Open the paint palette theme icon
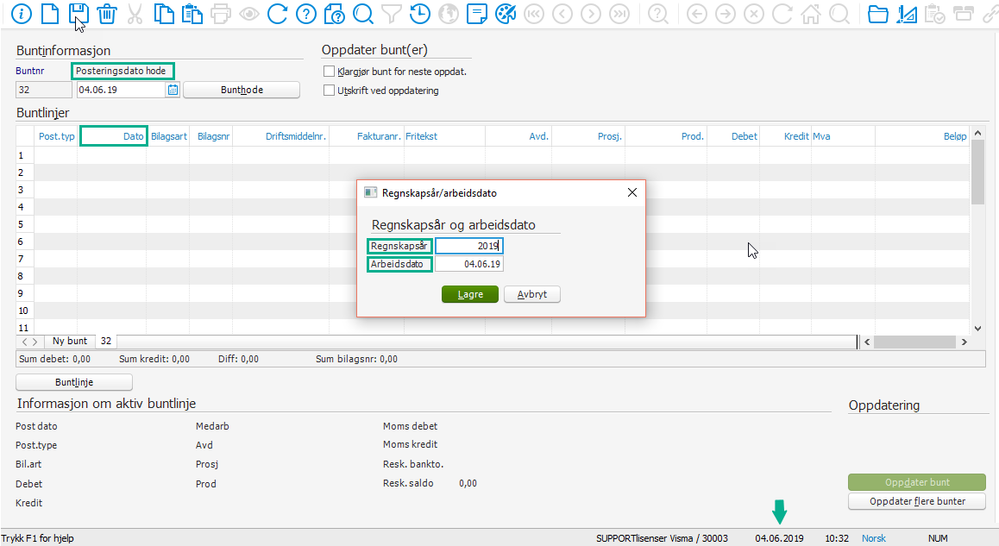Screen dimensions: 999x546 coord(505,13)
